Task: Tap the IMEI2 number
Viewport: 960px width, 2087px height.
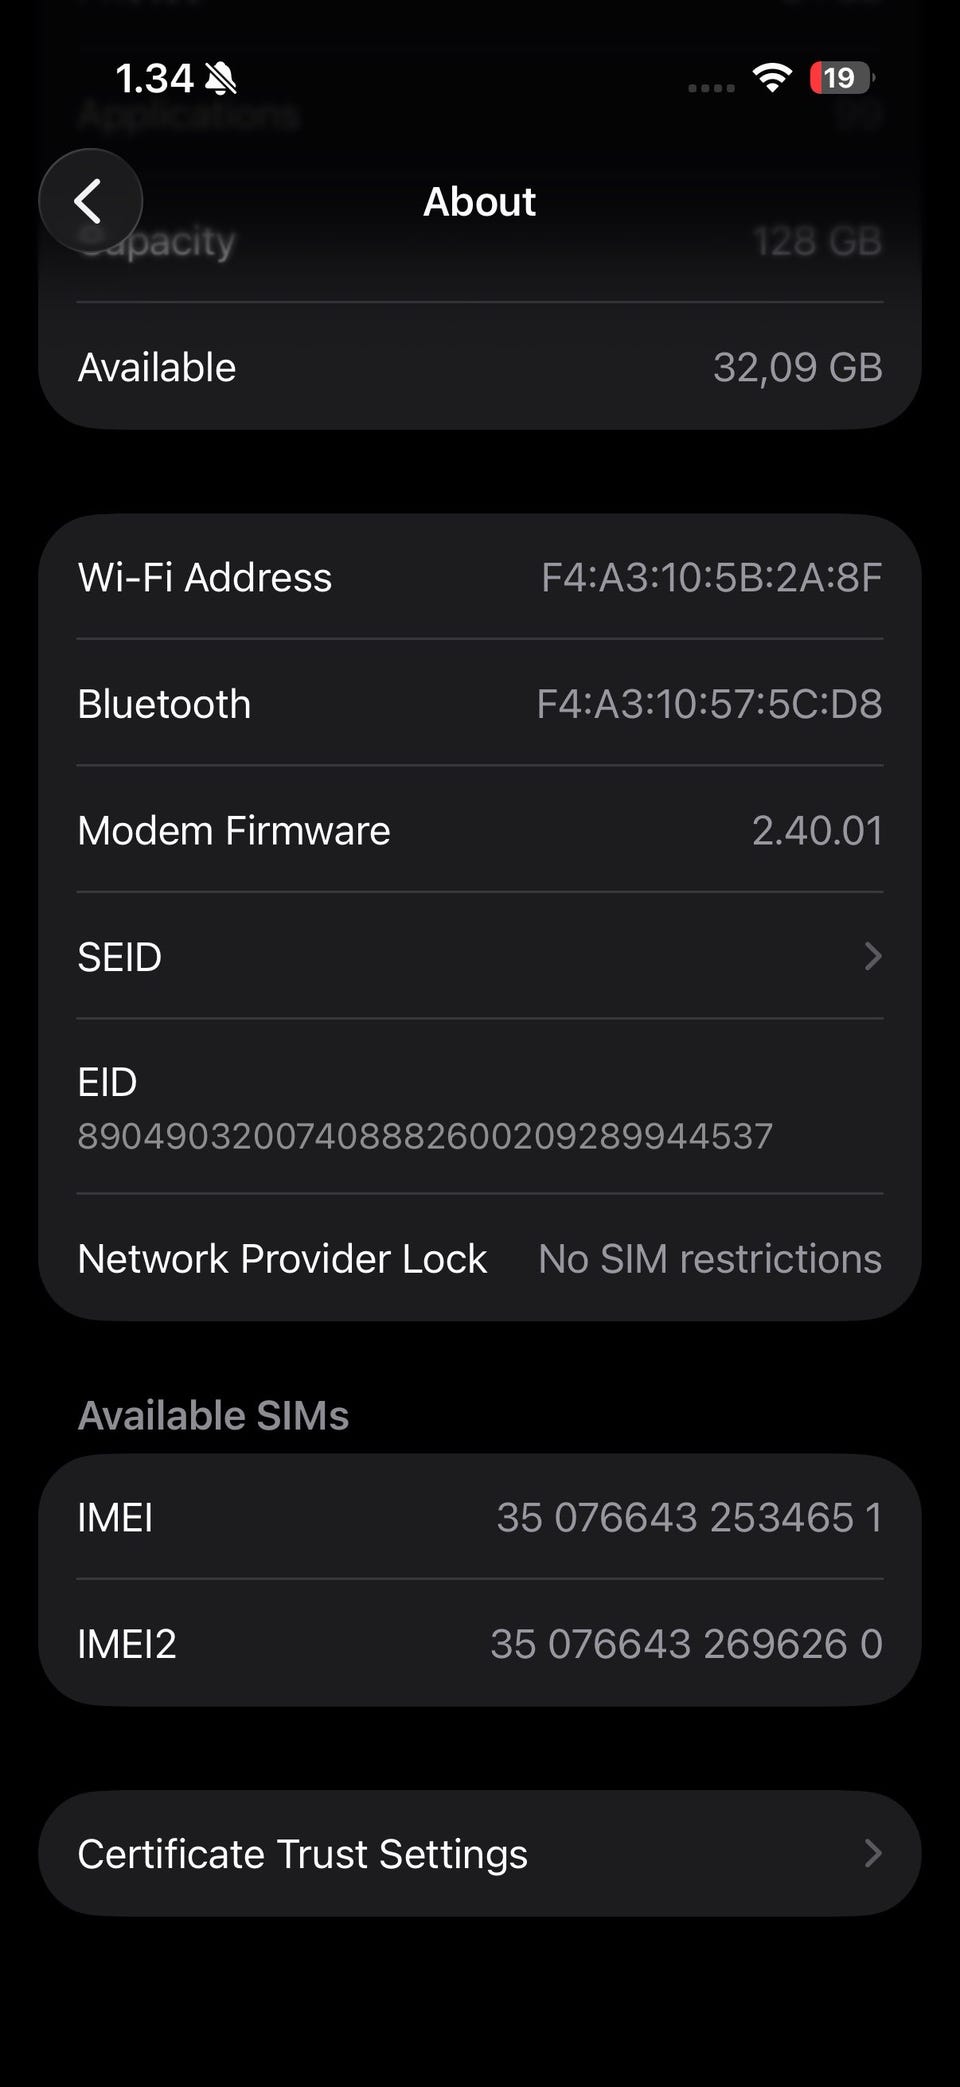Action: (686, 1644)
